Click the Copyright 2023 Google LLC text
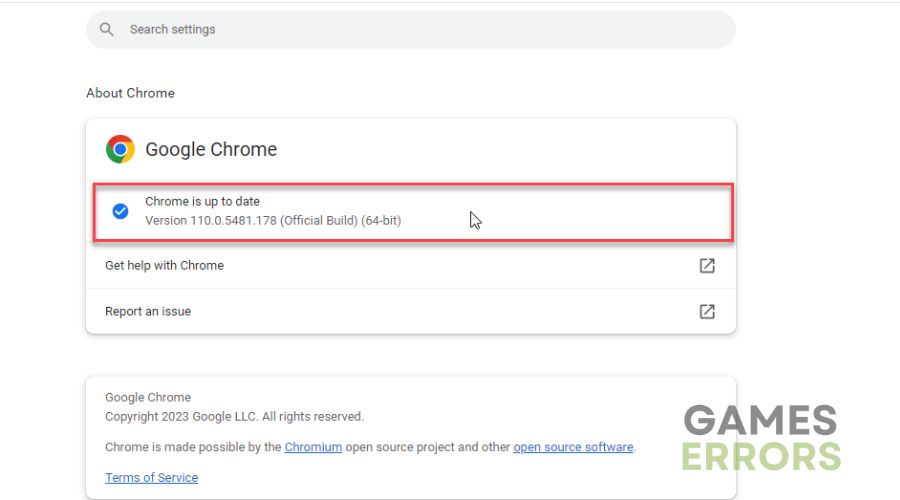Image resolution: width=900 pixels, height=500 pixels. tap(234, 416)
